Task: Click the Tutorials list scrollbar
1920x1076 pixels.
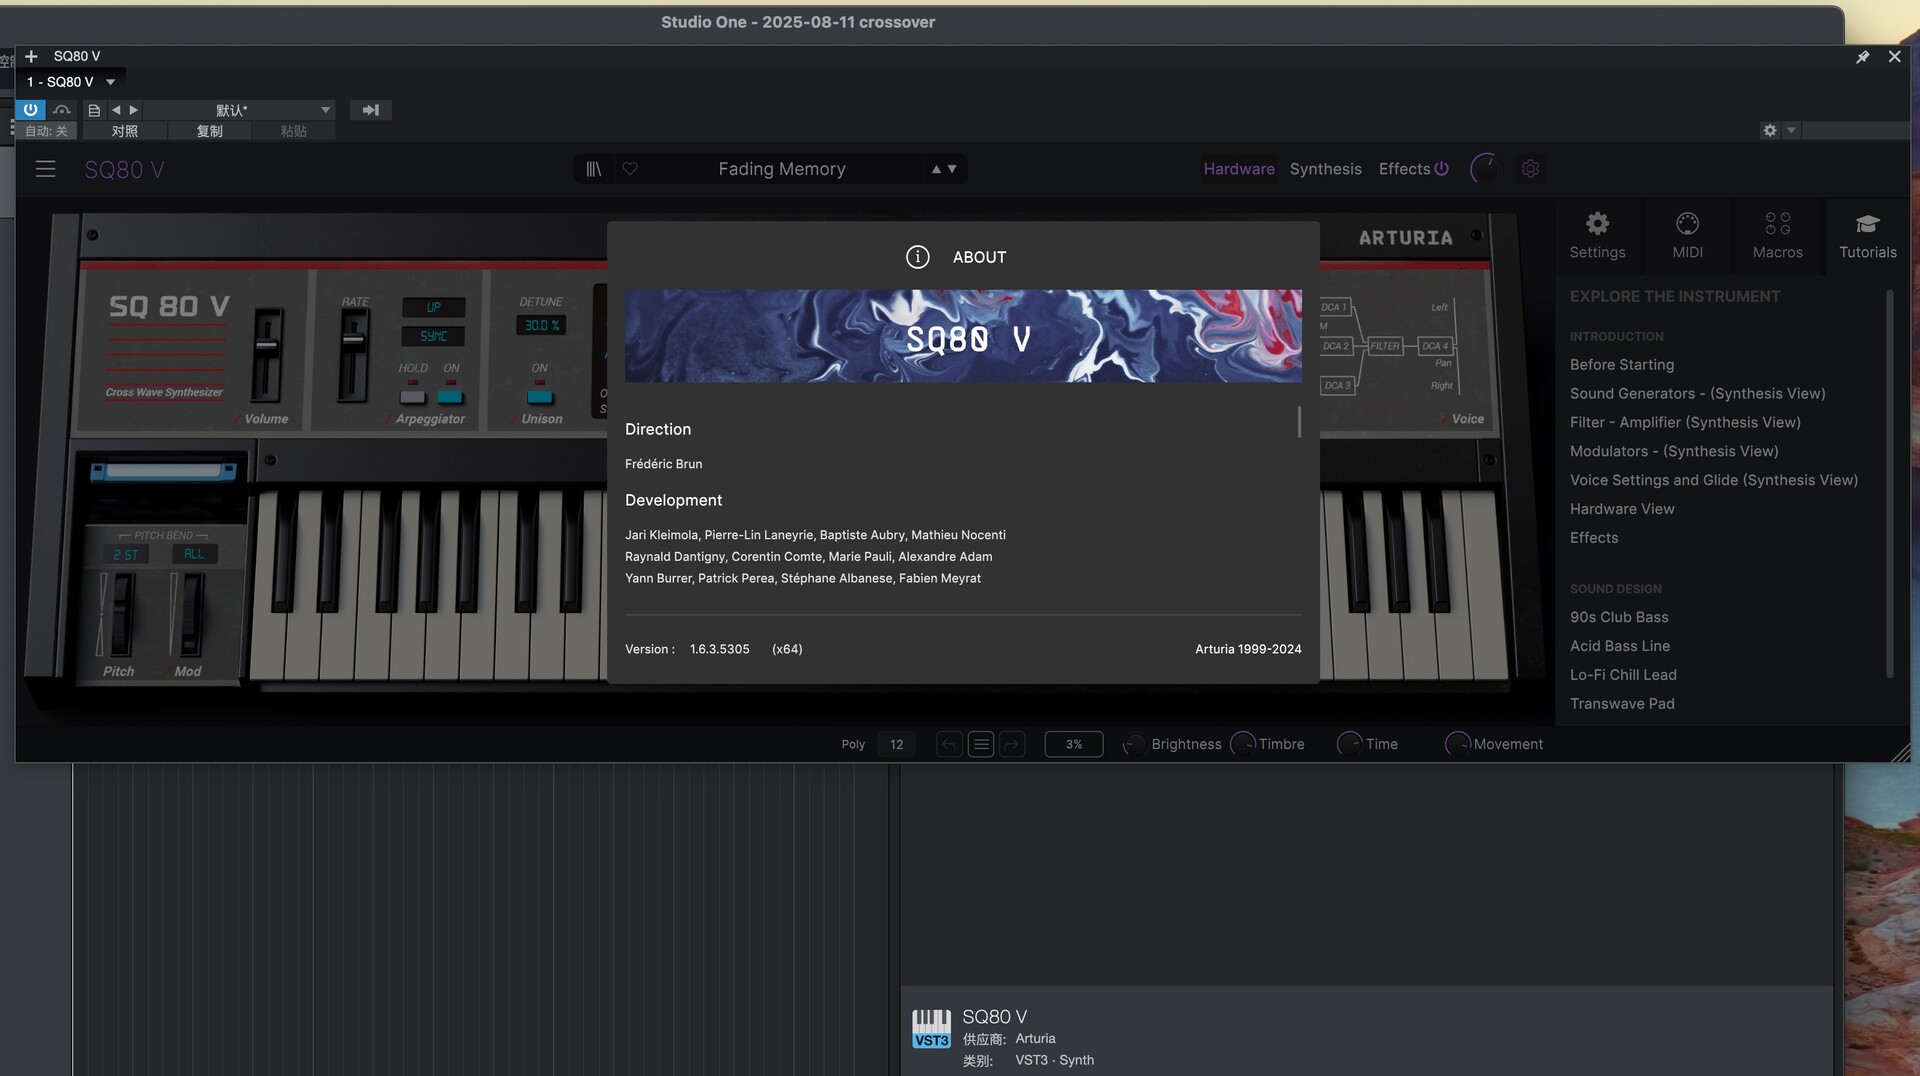Action: pyautogui.click(x=1889, y=483)
